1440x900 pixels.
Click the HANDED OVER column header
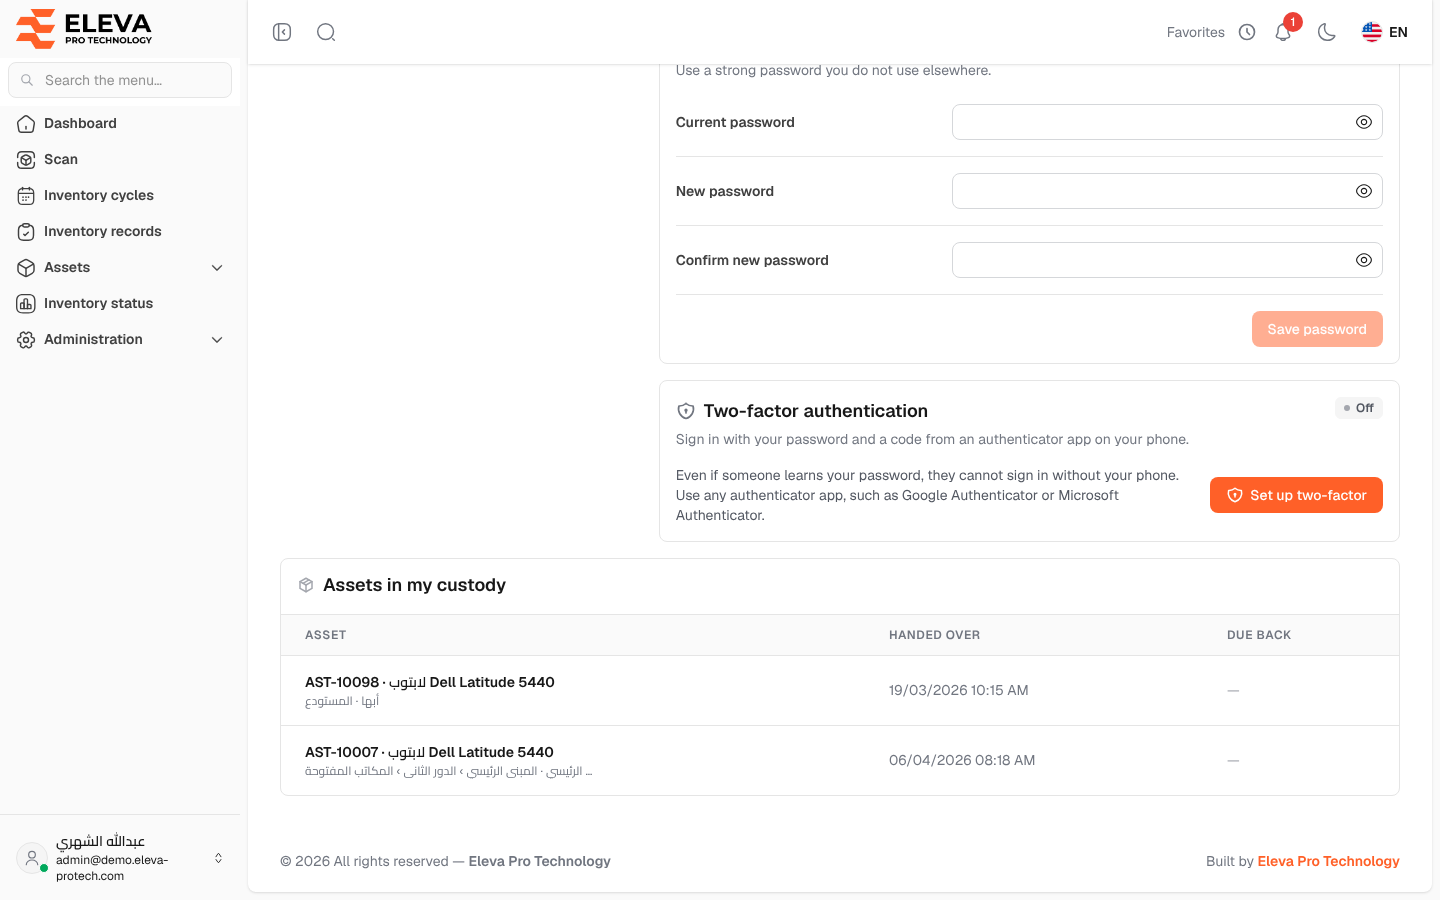[x=934, y=635]
